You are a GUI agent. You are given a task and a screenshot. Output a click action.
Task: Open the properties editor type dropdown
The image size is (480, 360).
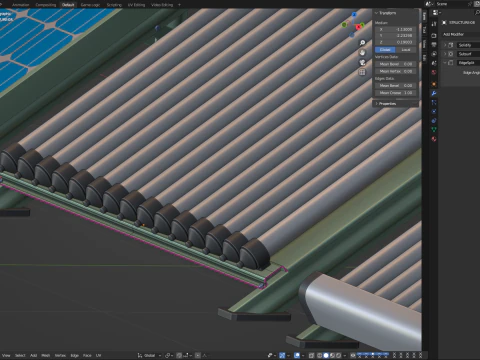437,13
